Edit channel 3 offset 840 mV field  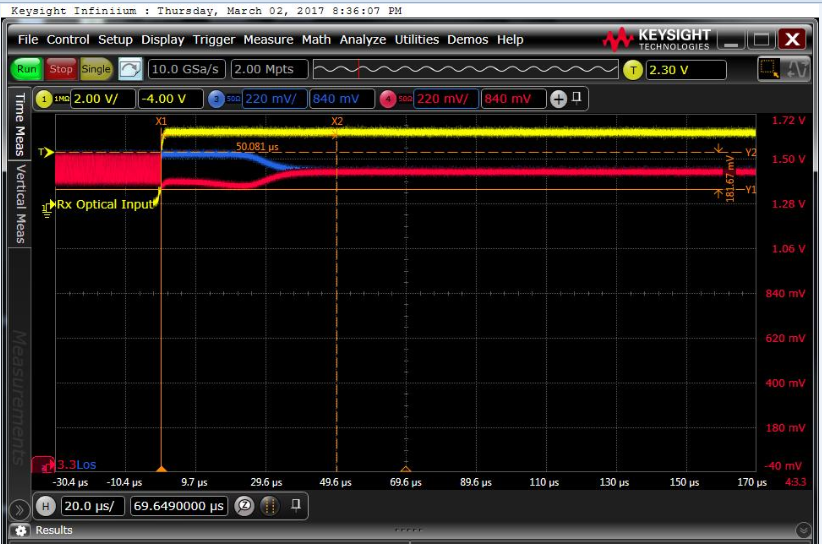(x=342, y=99)
